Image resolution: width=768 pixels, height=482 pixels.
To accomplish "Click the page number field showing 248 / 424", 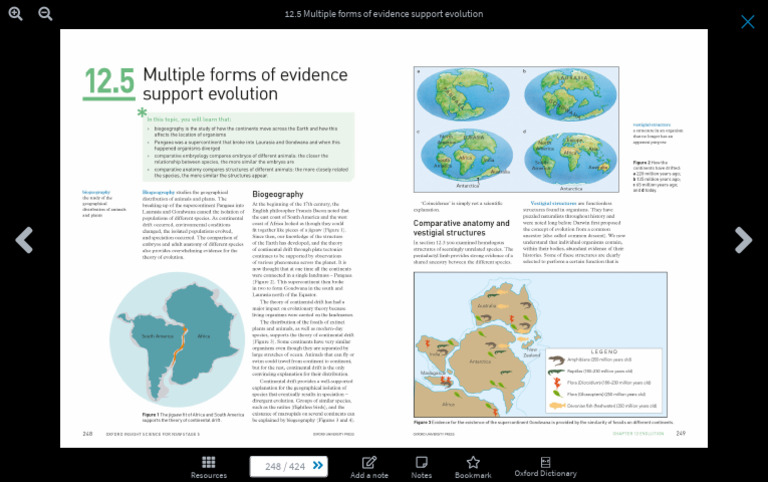I will click(x=285, y=466).
